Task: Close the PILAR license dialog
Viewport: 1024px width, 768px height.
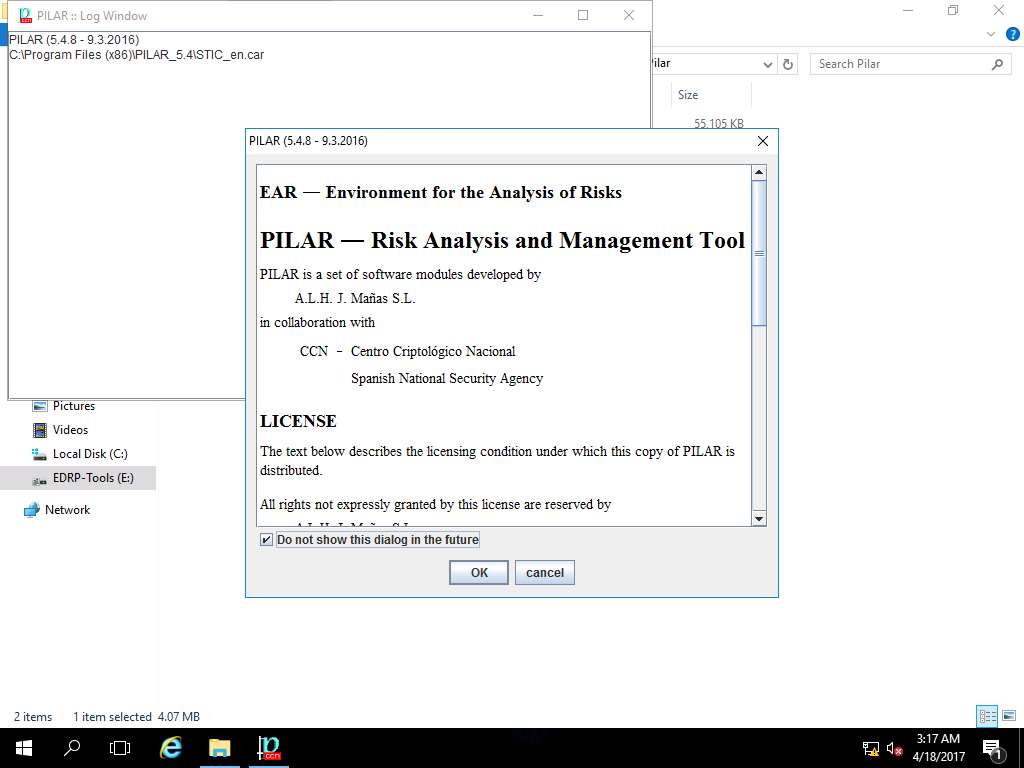Action: [x=762, y=141]
